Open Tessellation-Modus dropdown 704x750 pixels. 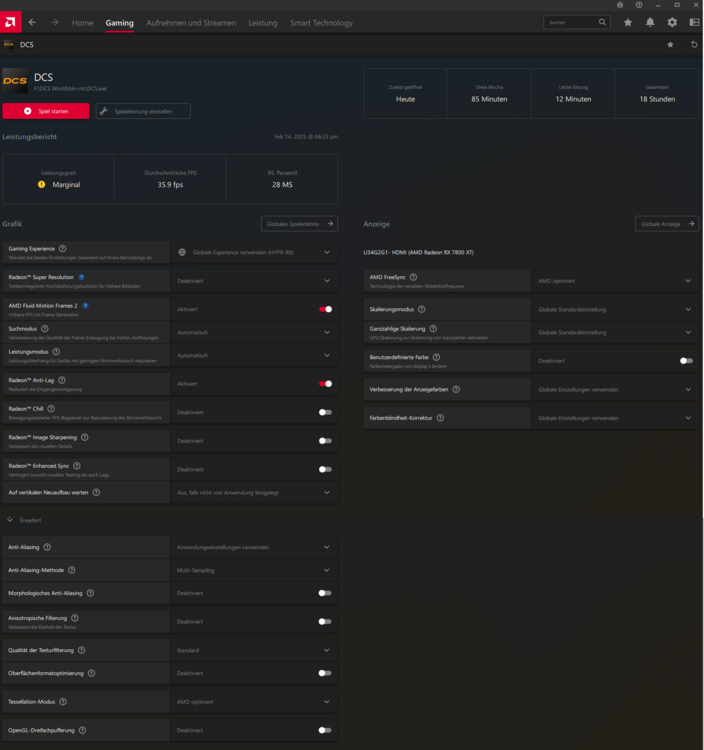coord(254,702)
